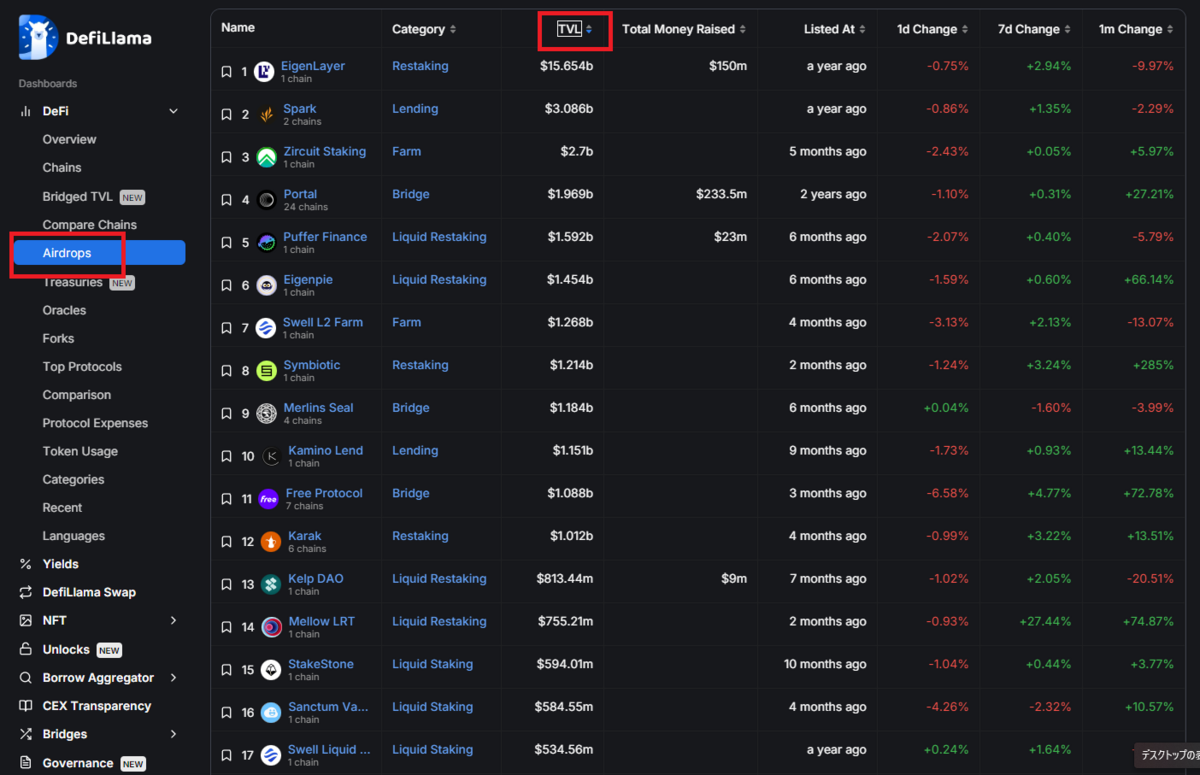Click the Mellow LRT logo icon
The height and width of the screenshot is (775, 1200).
pos(271,627)
